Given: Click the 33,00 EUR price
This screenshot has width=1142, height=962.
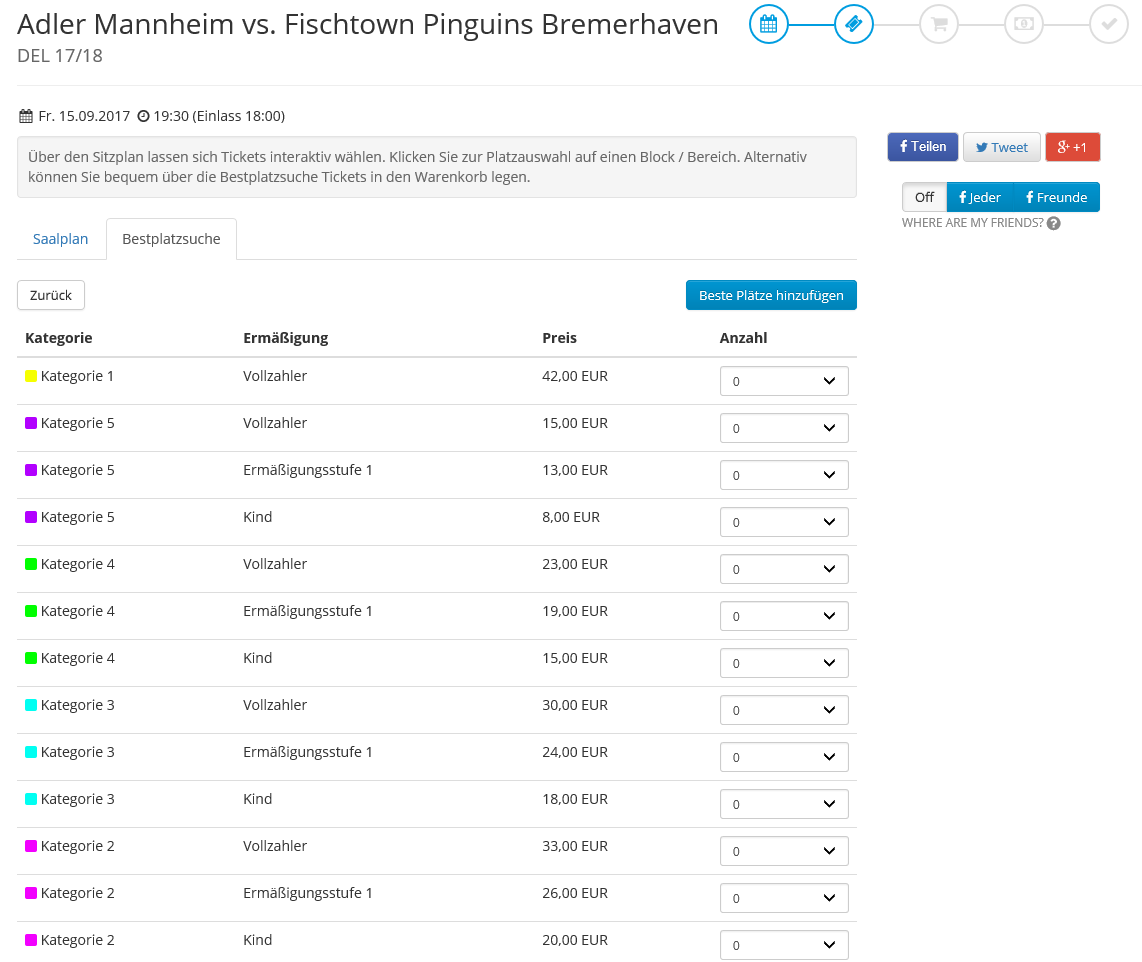Looking at the screenshot, I should pos(575,846).
